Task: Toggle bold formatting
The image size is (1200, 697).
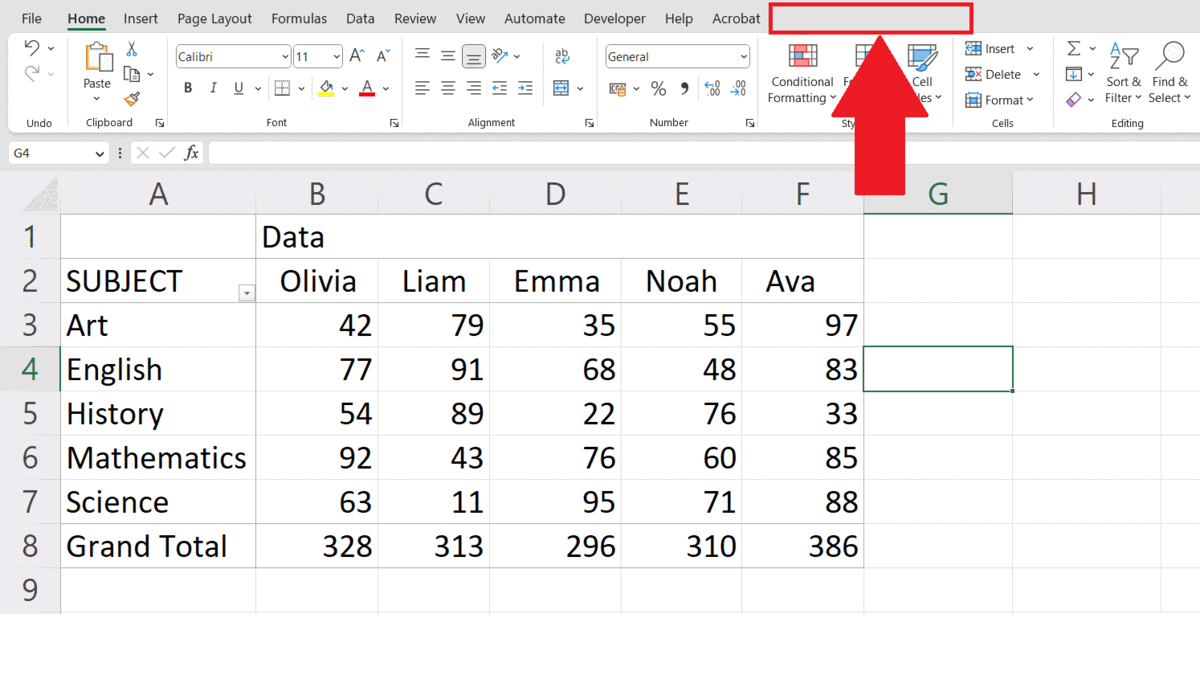Action: point(187,88)
